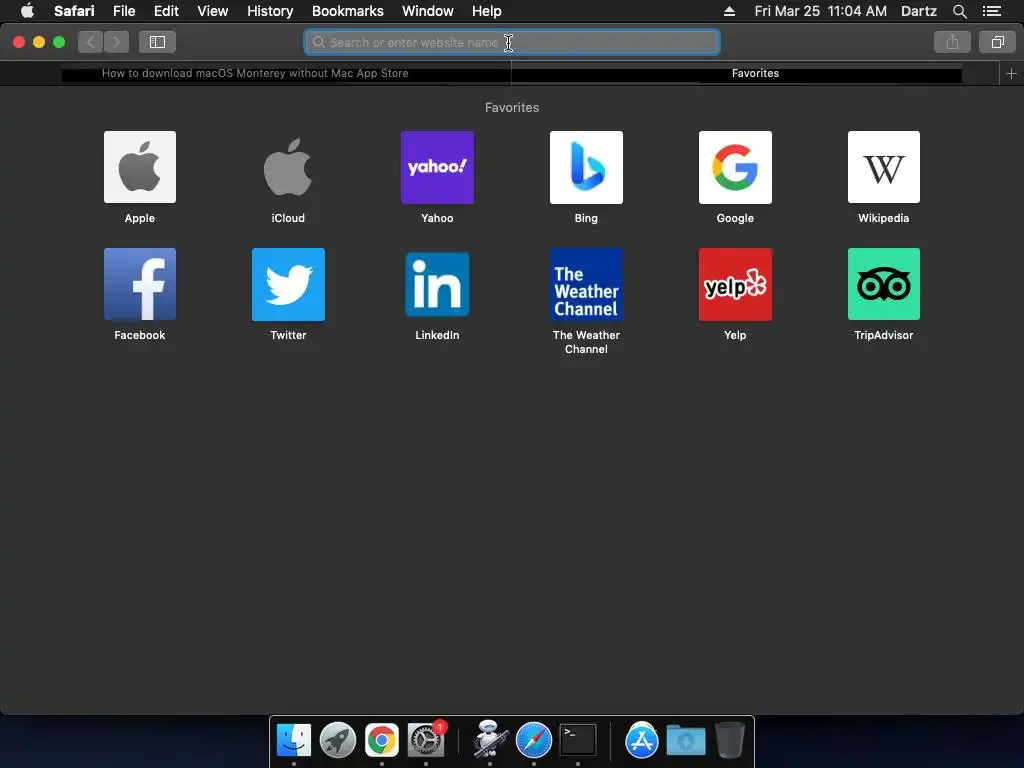Open the LinkedIn favorite tile
The height and width of the screenshot is (768, 1024).
pyautogui.click(x=437, y=284)
